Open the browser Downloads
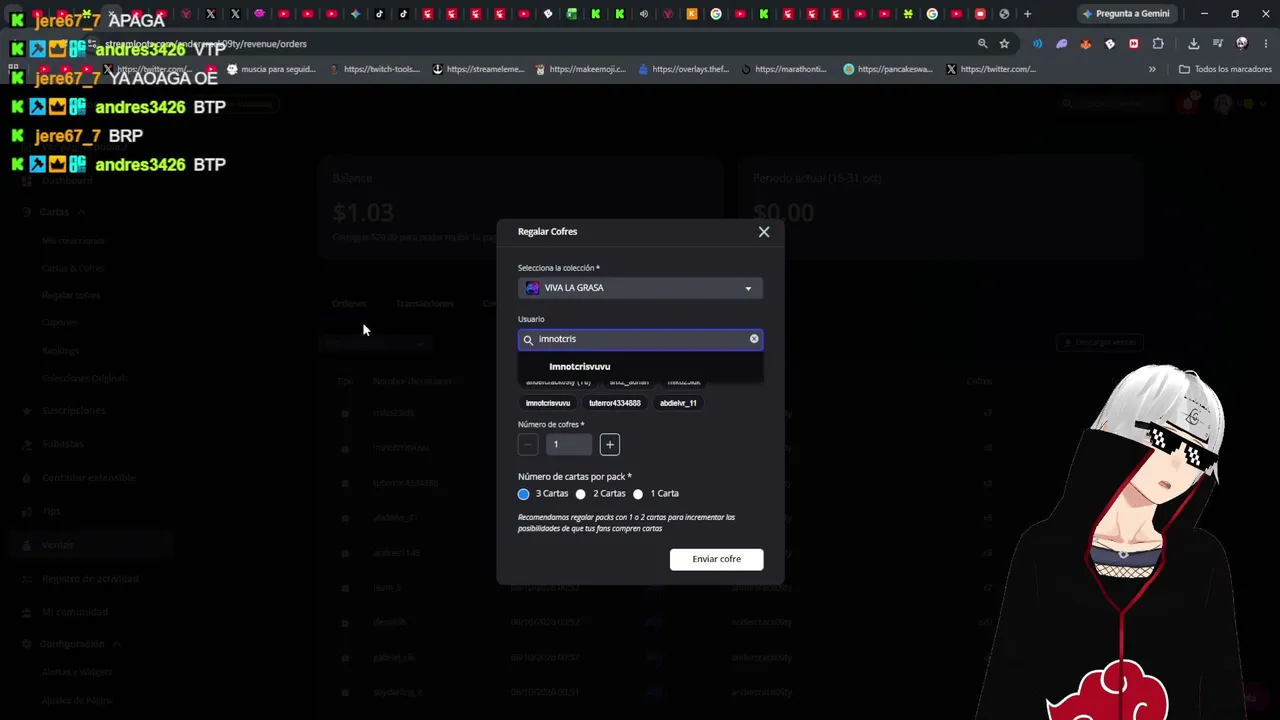This screenshot has width=1280, height=720. [x=1193, y=44]
